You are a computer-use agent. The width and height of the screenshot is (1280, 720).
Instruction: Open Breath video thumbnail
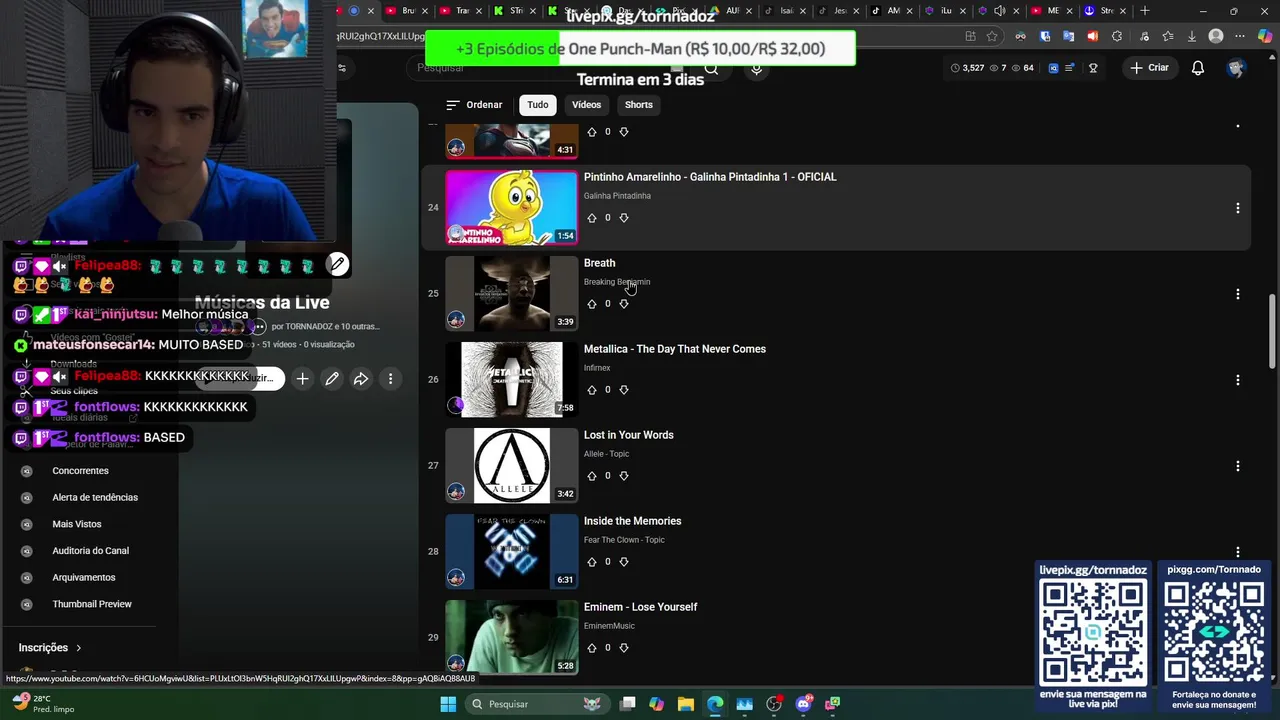pos(511,293)
